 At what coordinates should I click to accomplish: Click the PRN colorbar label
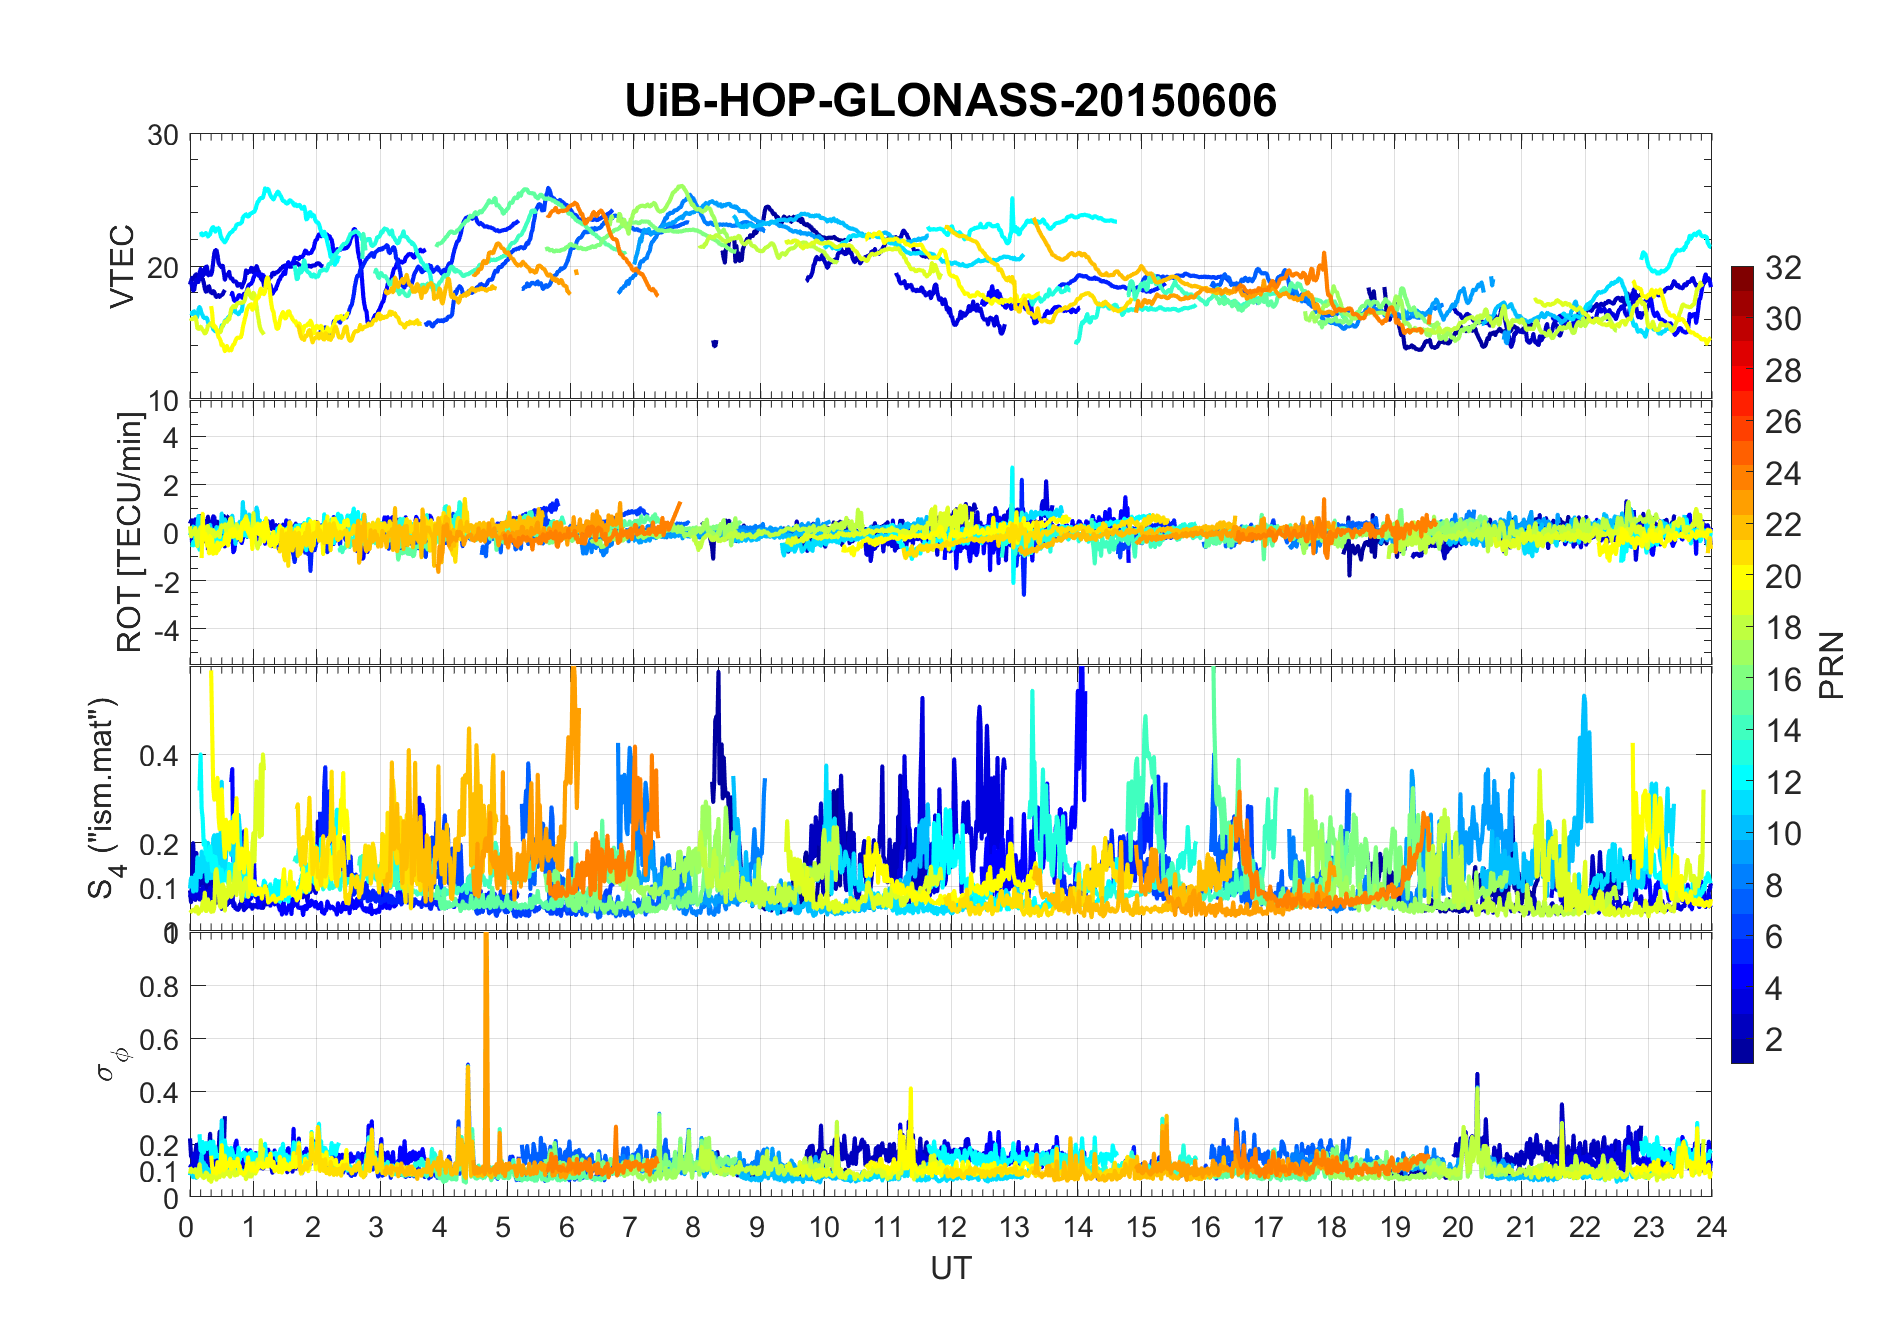coord(1832,665)
